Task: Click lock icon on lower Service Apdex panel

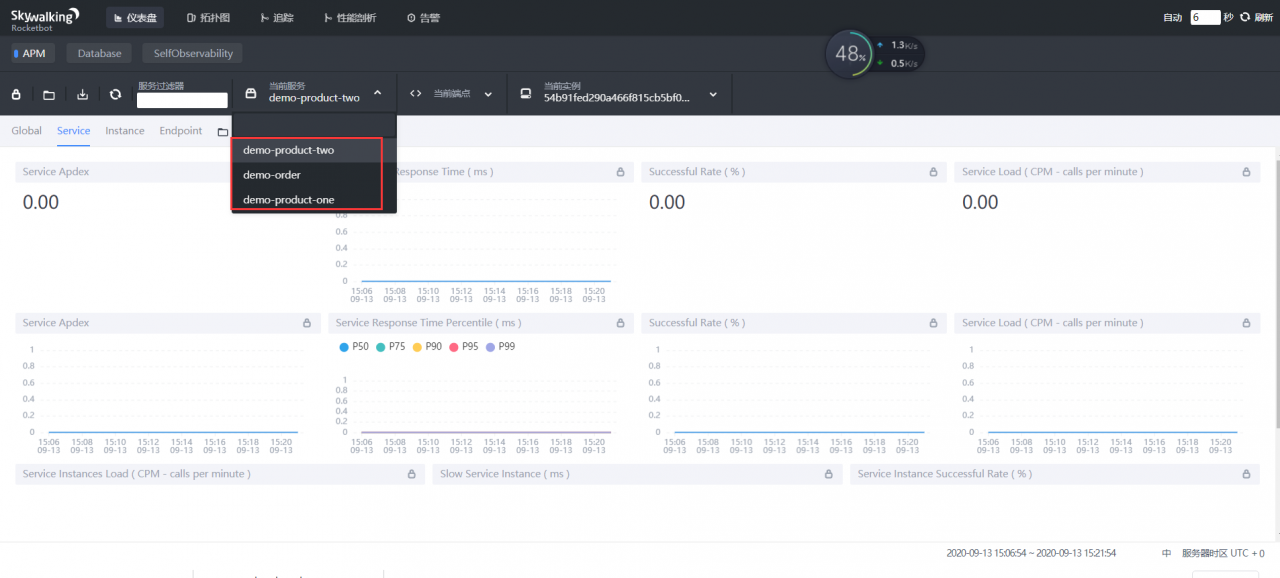Action: 307,323
